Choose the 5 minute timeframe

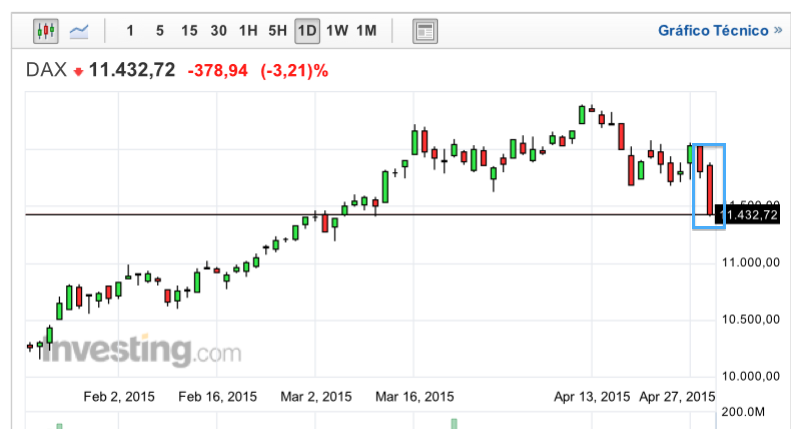(x=160, y=31)
